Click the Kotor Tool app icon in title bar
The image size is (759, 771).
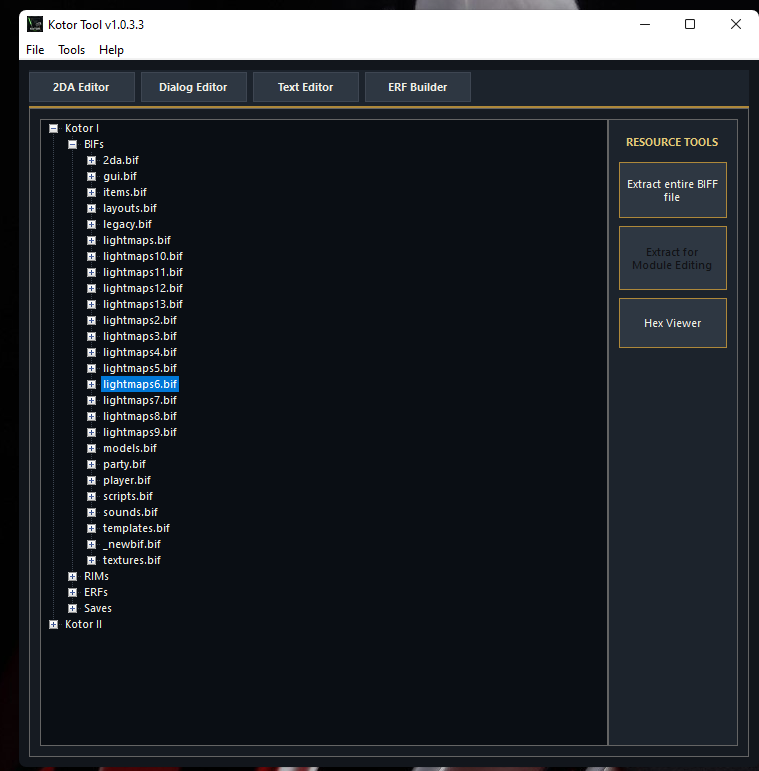coord(35,24)
